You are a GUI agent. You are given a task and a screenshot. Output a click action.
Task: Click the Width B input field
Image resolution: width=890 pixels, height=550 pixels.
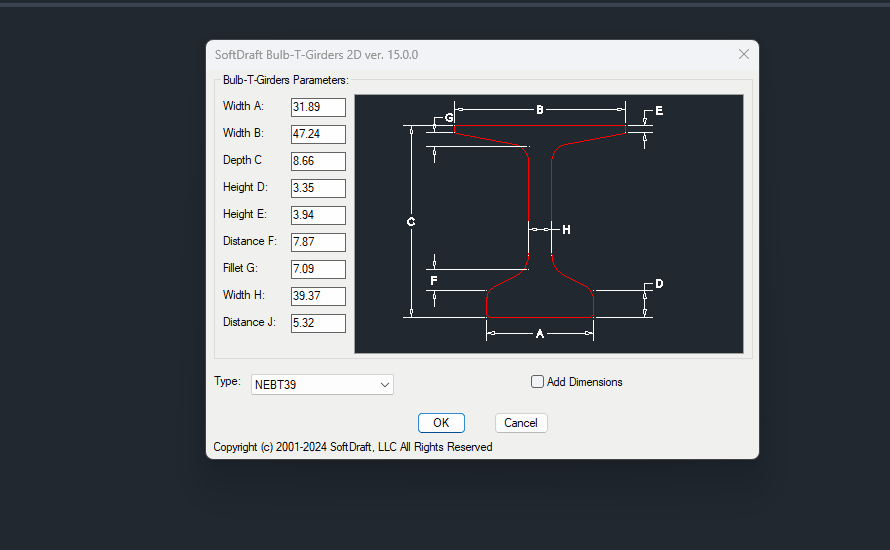point(318,134)
